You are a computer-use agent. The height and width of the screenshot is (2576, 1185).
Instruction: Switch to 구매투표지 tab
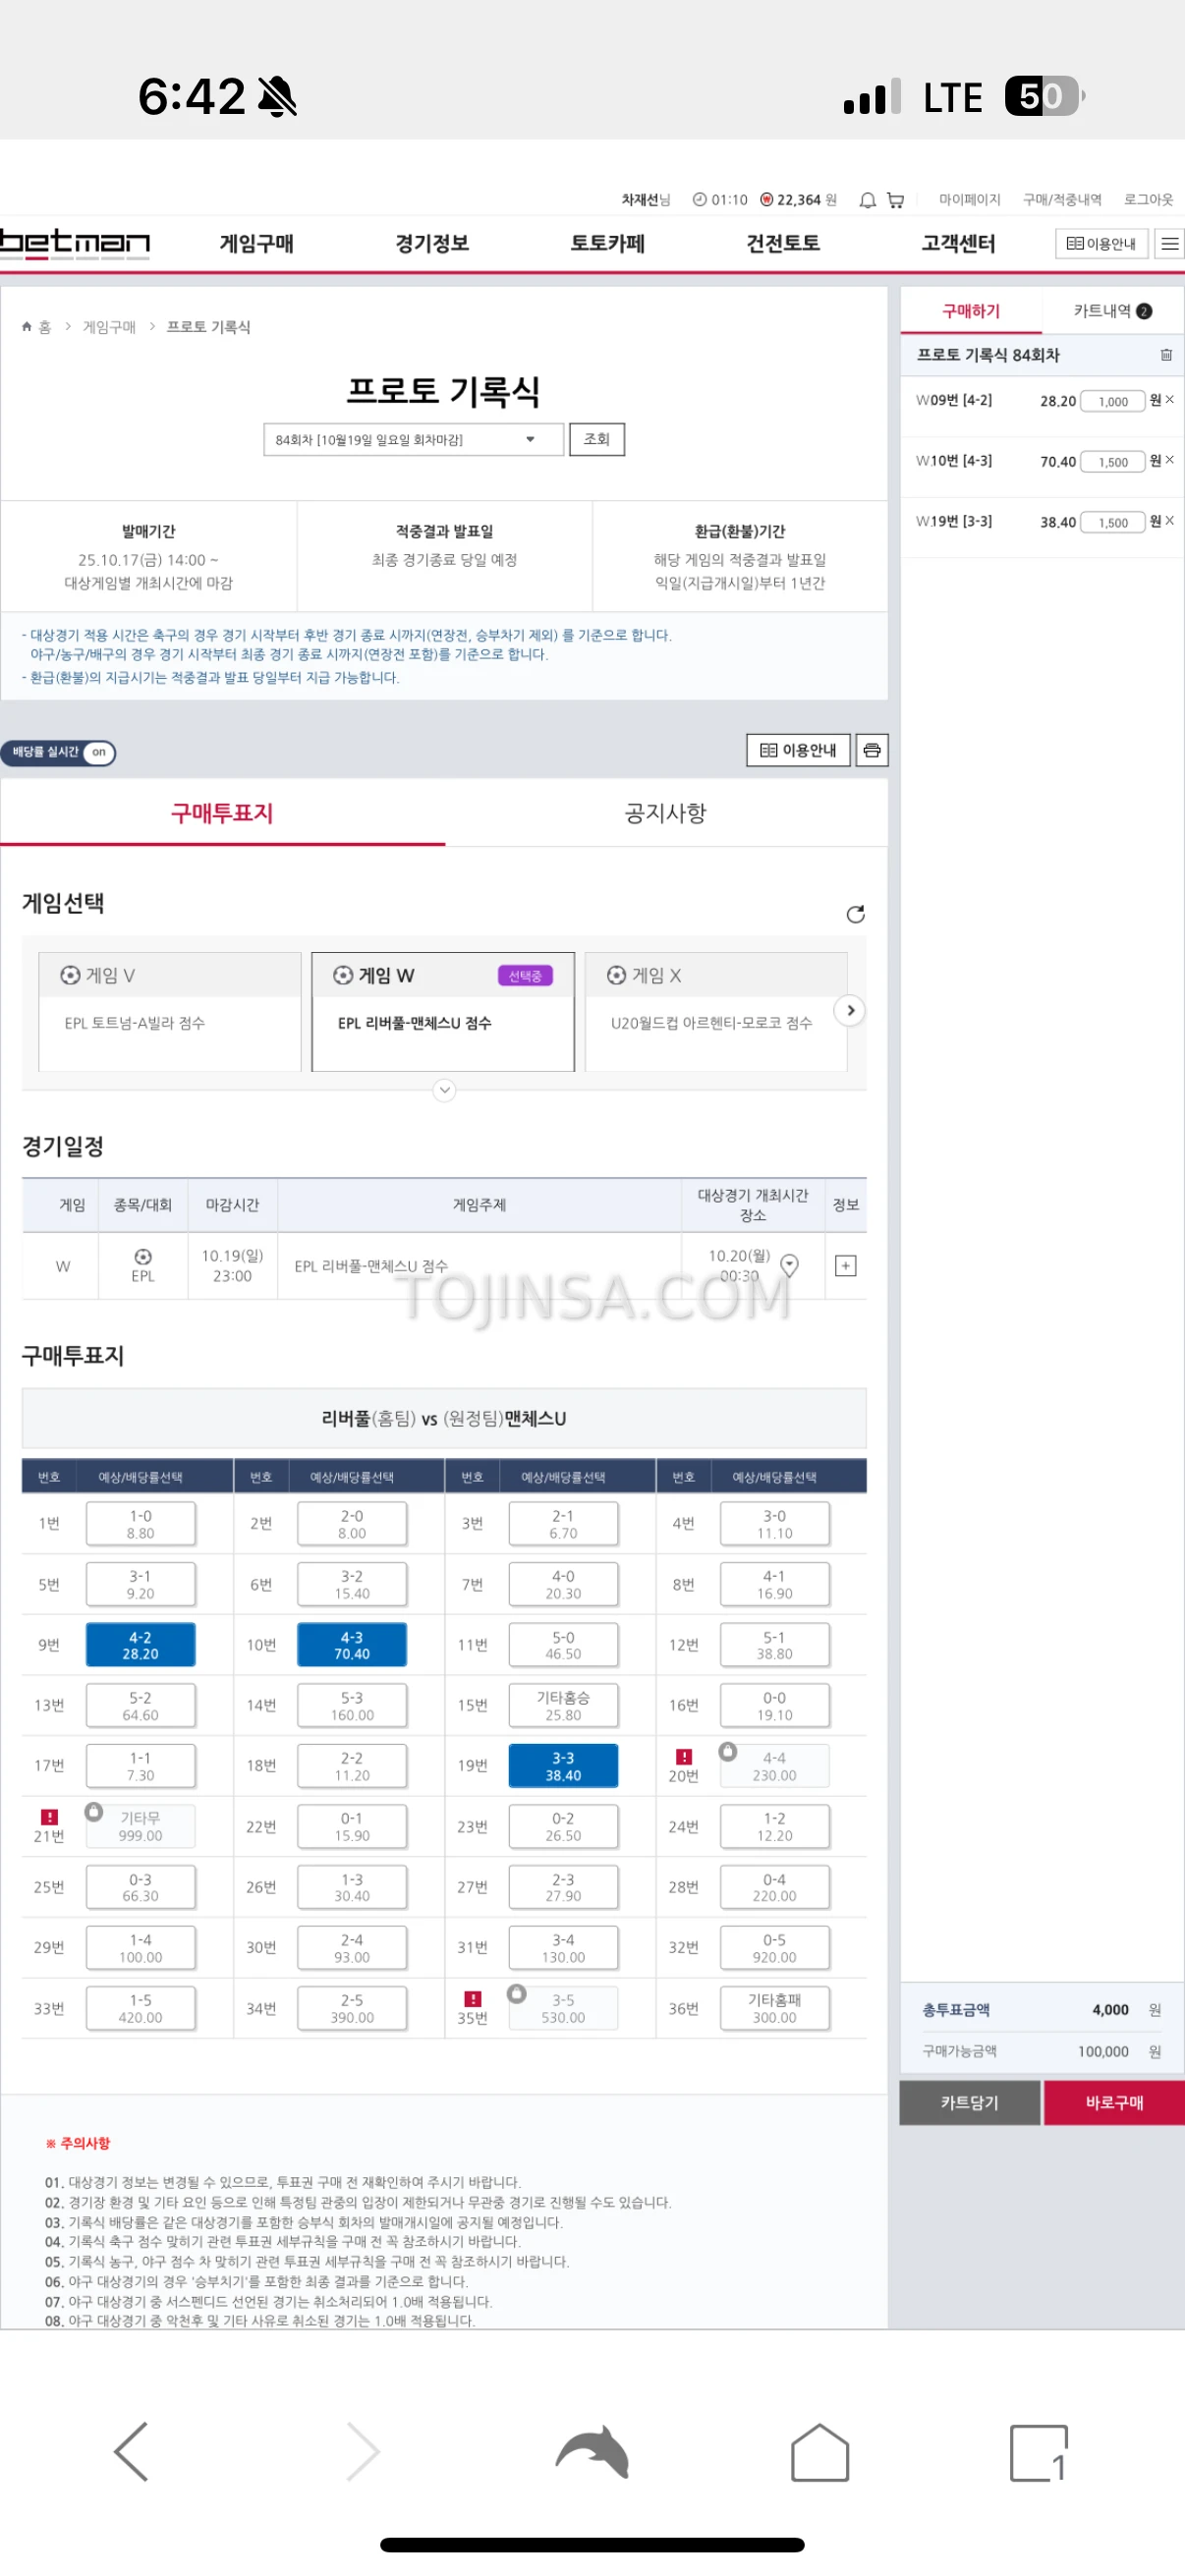222,813
